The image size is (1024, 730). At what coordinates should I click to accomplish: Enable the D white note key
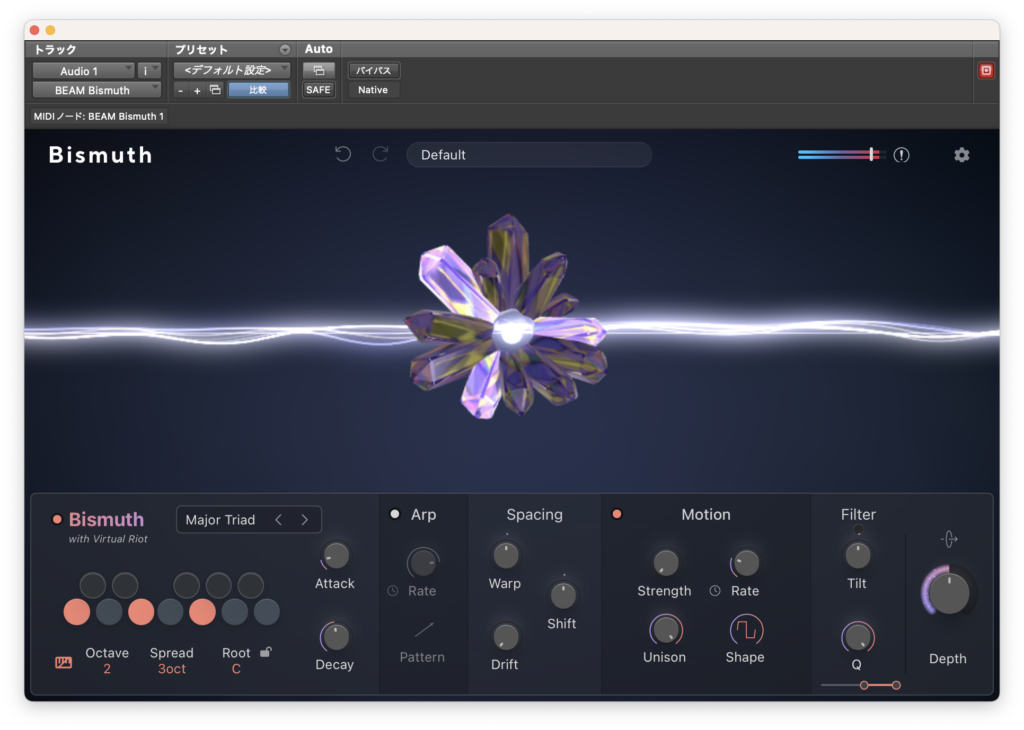pos(108,612)
